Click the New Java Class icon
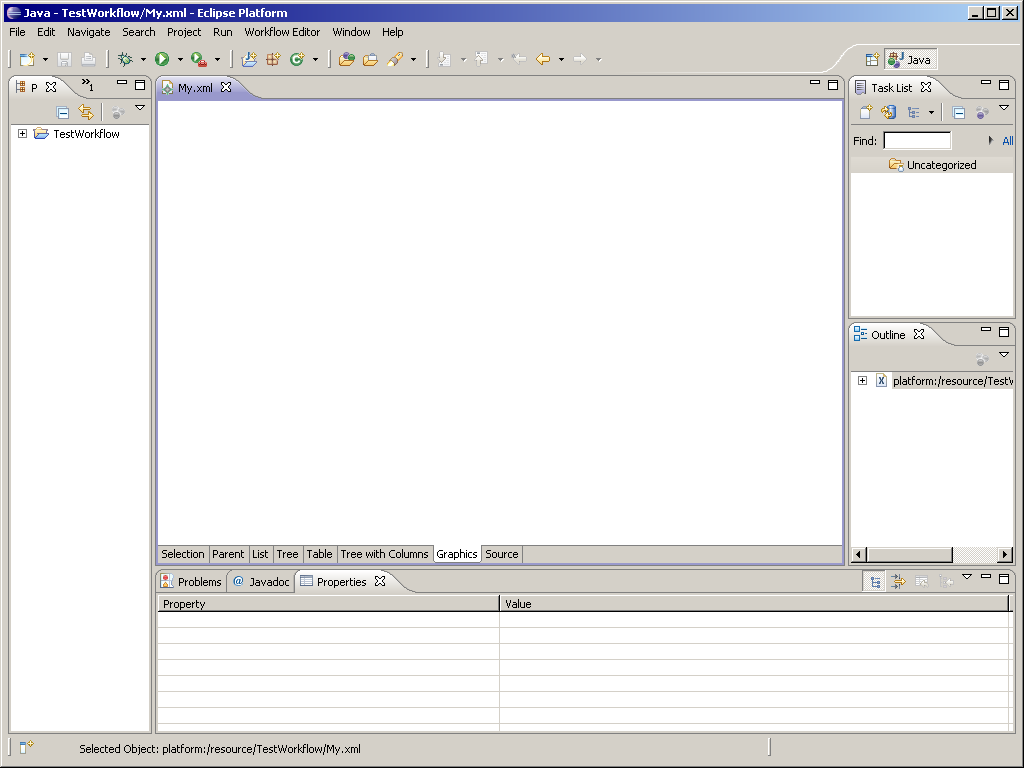1024x768 pixels. point(296,60)
